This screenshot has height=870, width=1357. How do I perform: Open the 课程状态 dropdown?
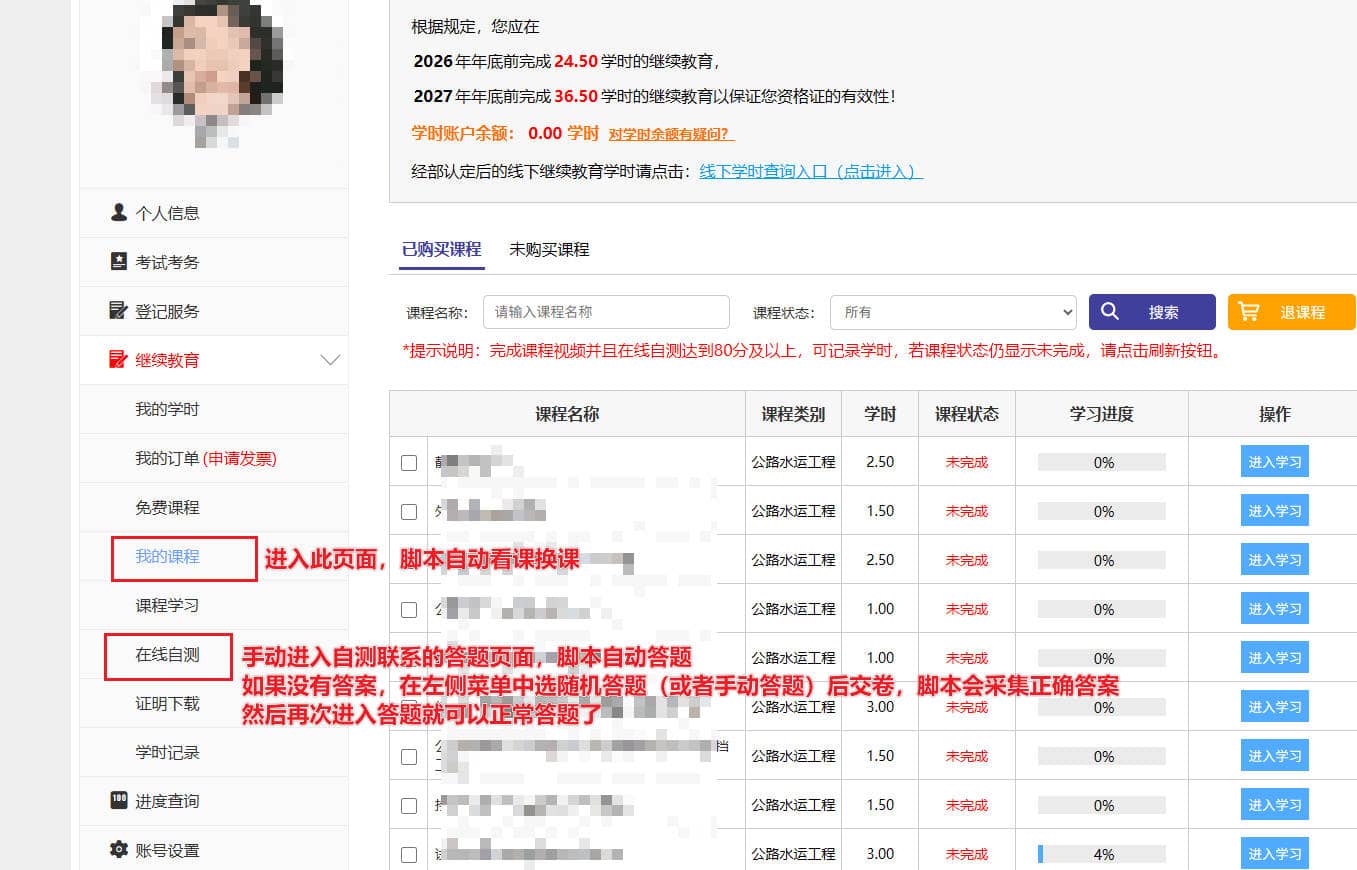[x=952, y=312]
